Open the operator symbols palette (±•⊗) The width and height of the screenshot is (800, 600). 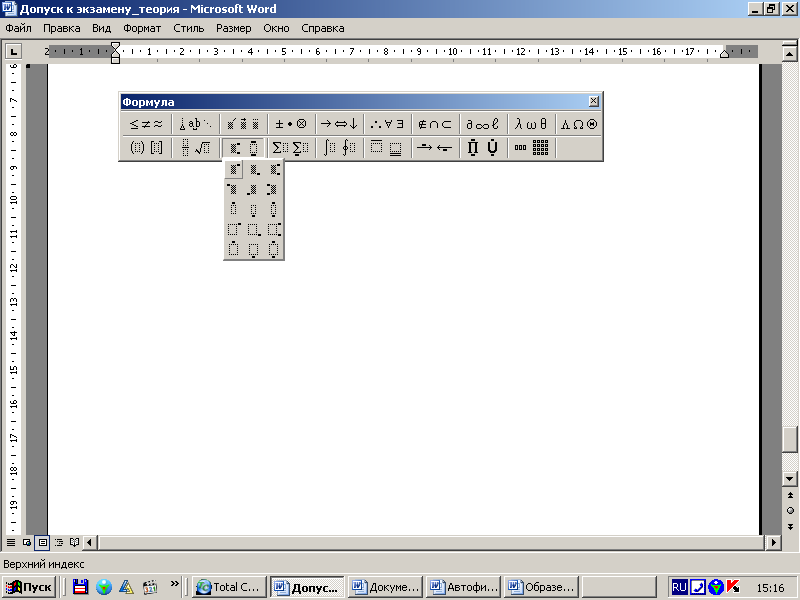pos(291,124)
